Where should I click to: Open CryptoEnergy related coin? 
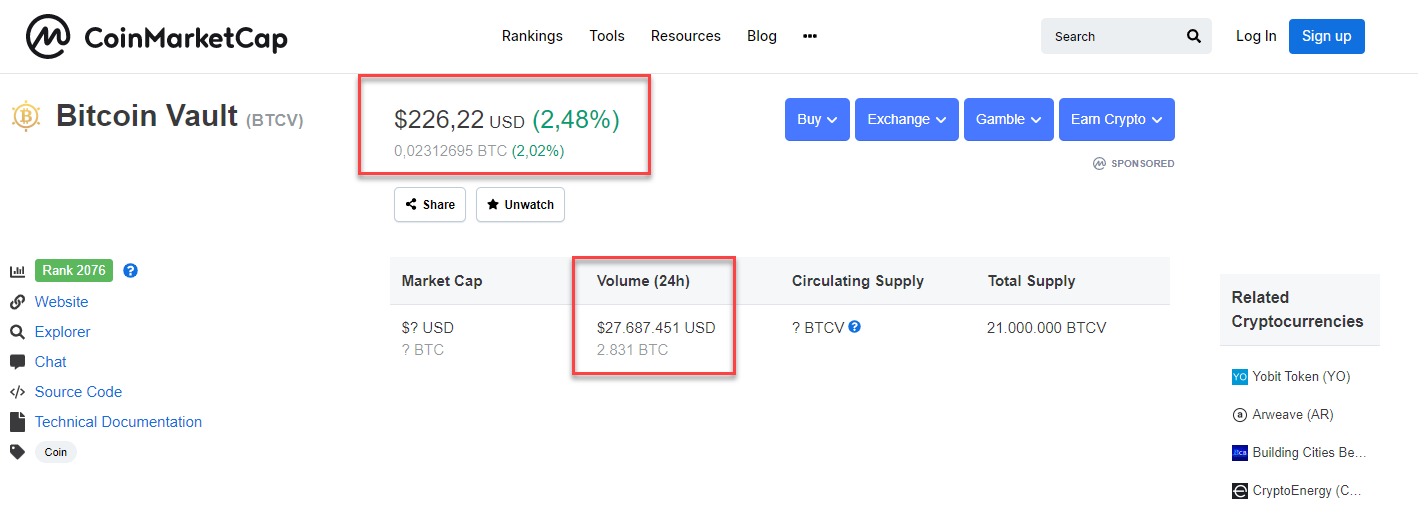coord(1307,491)
